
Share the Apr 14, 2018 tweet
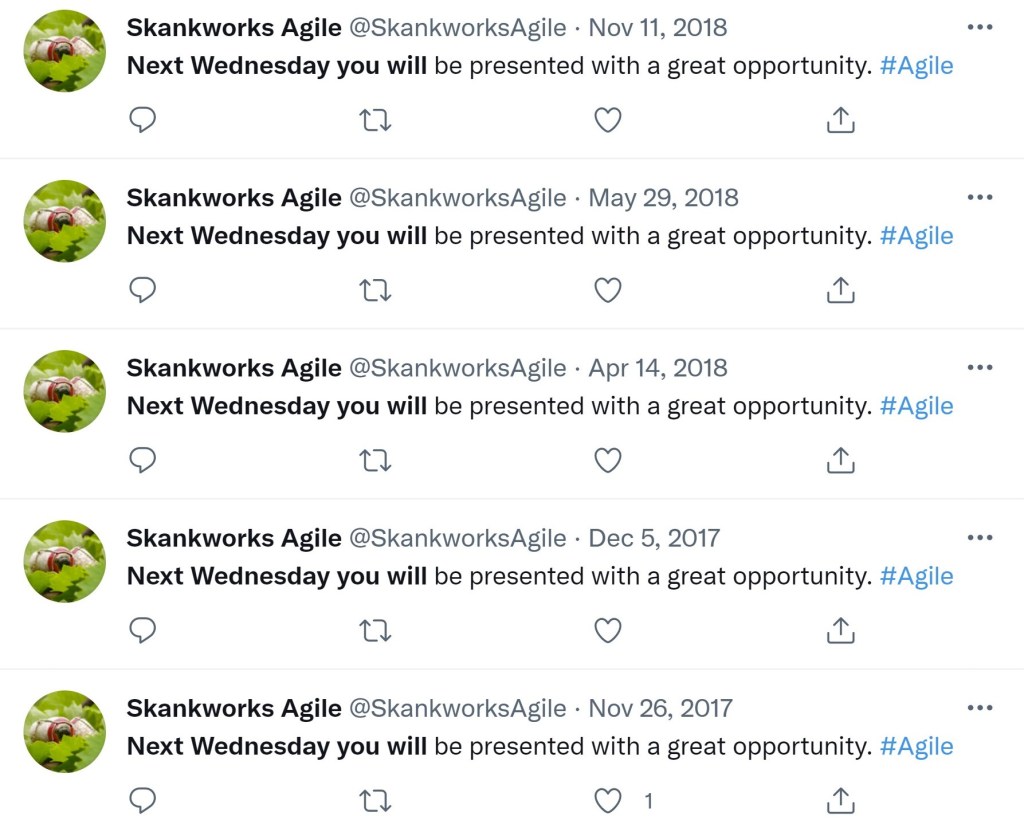pyautogui.click(x=841, y=461)
